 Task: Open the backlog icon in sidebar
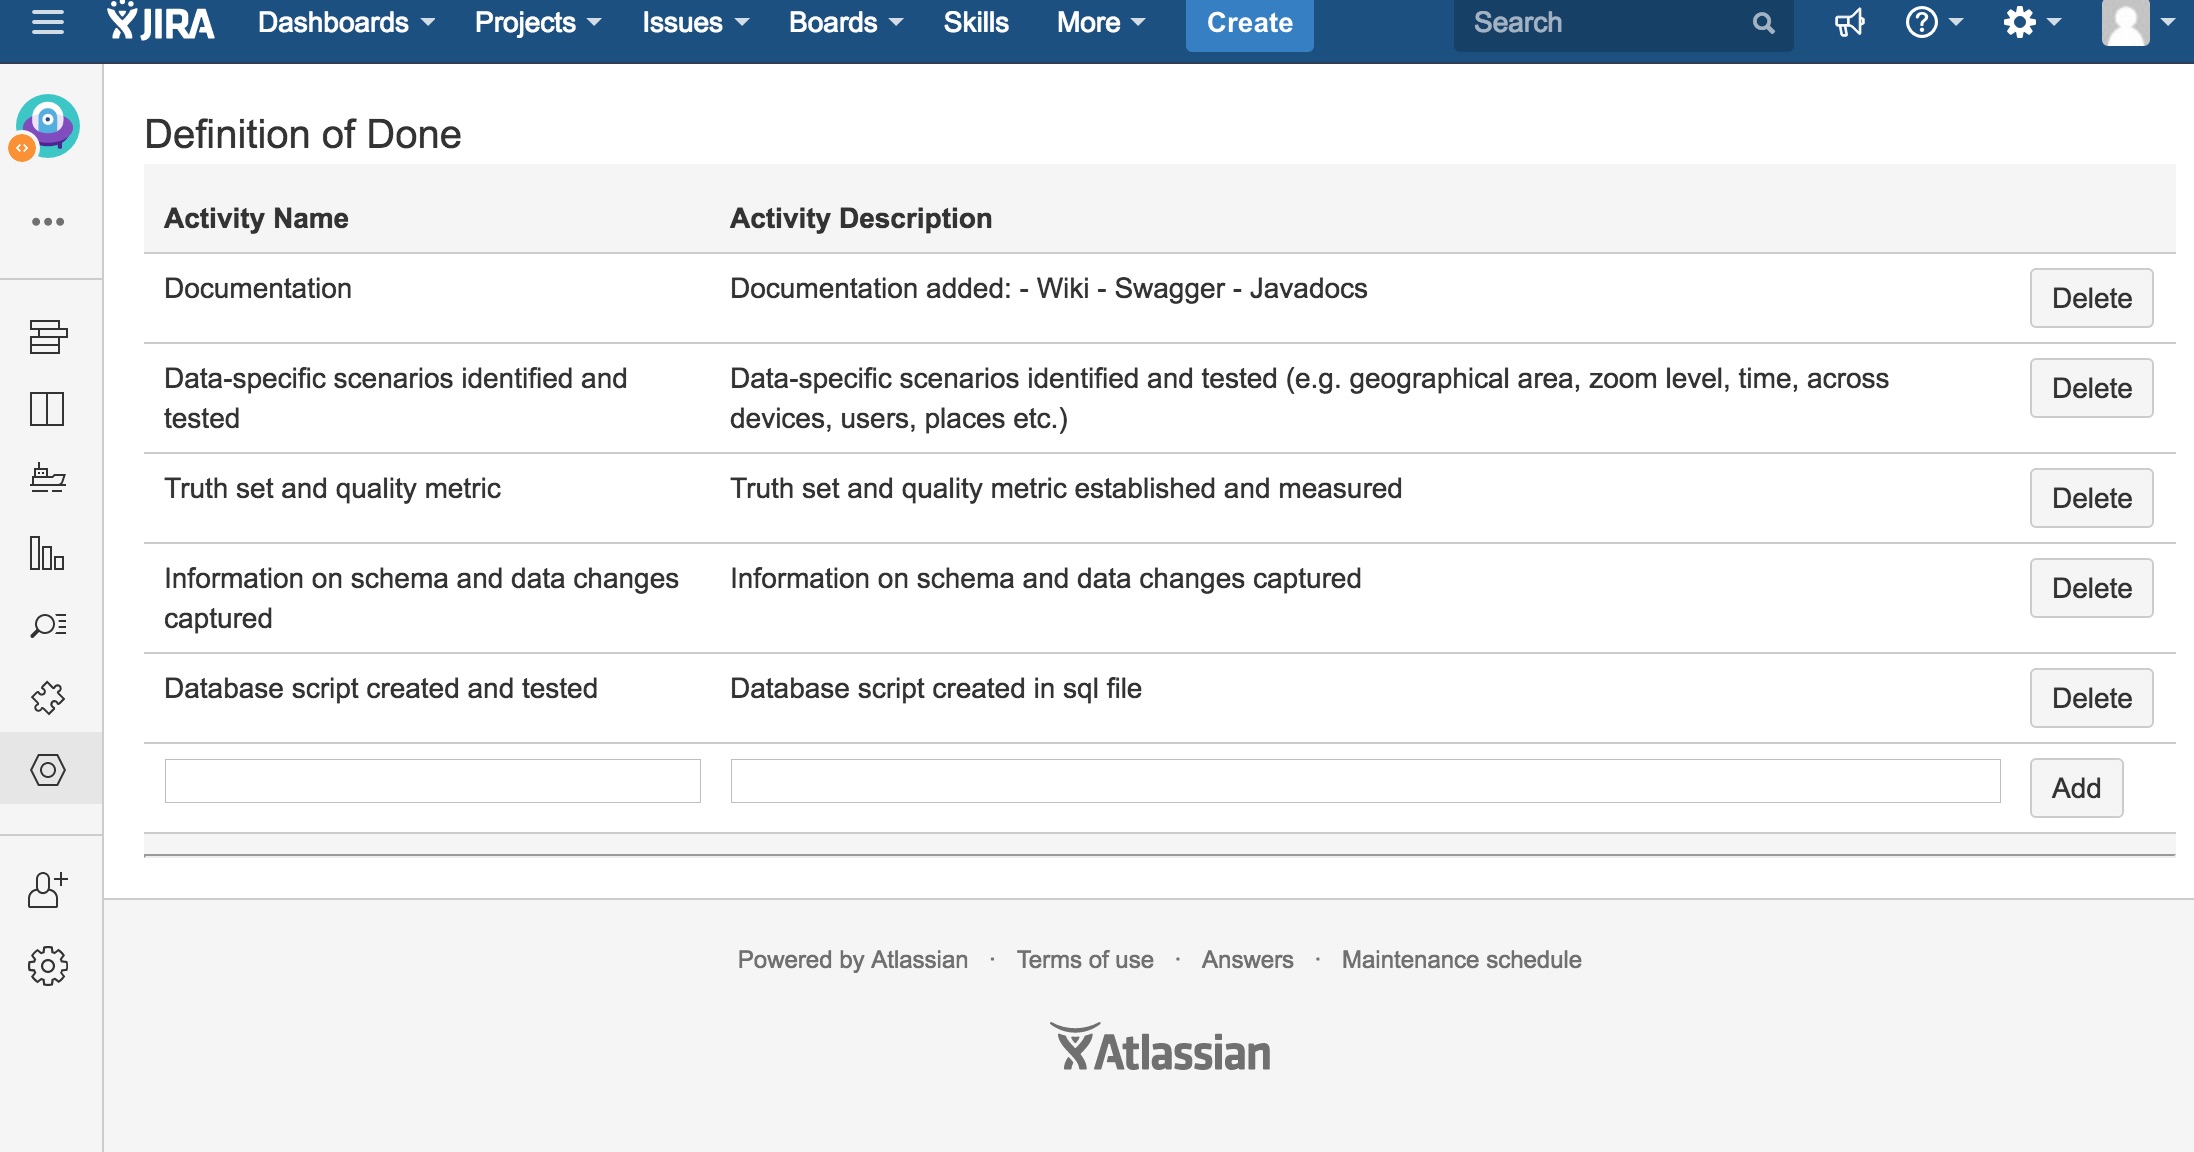[47, 337]
